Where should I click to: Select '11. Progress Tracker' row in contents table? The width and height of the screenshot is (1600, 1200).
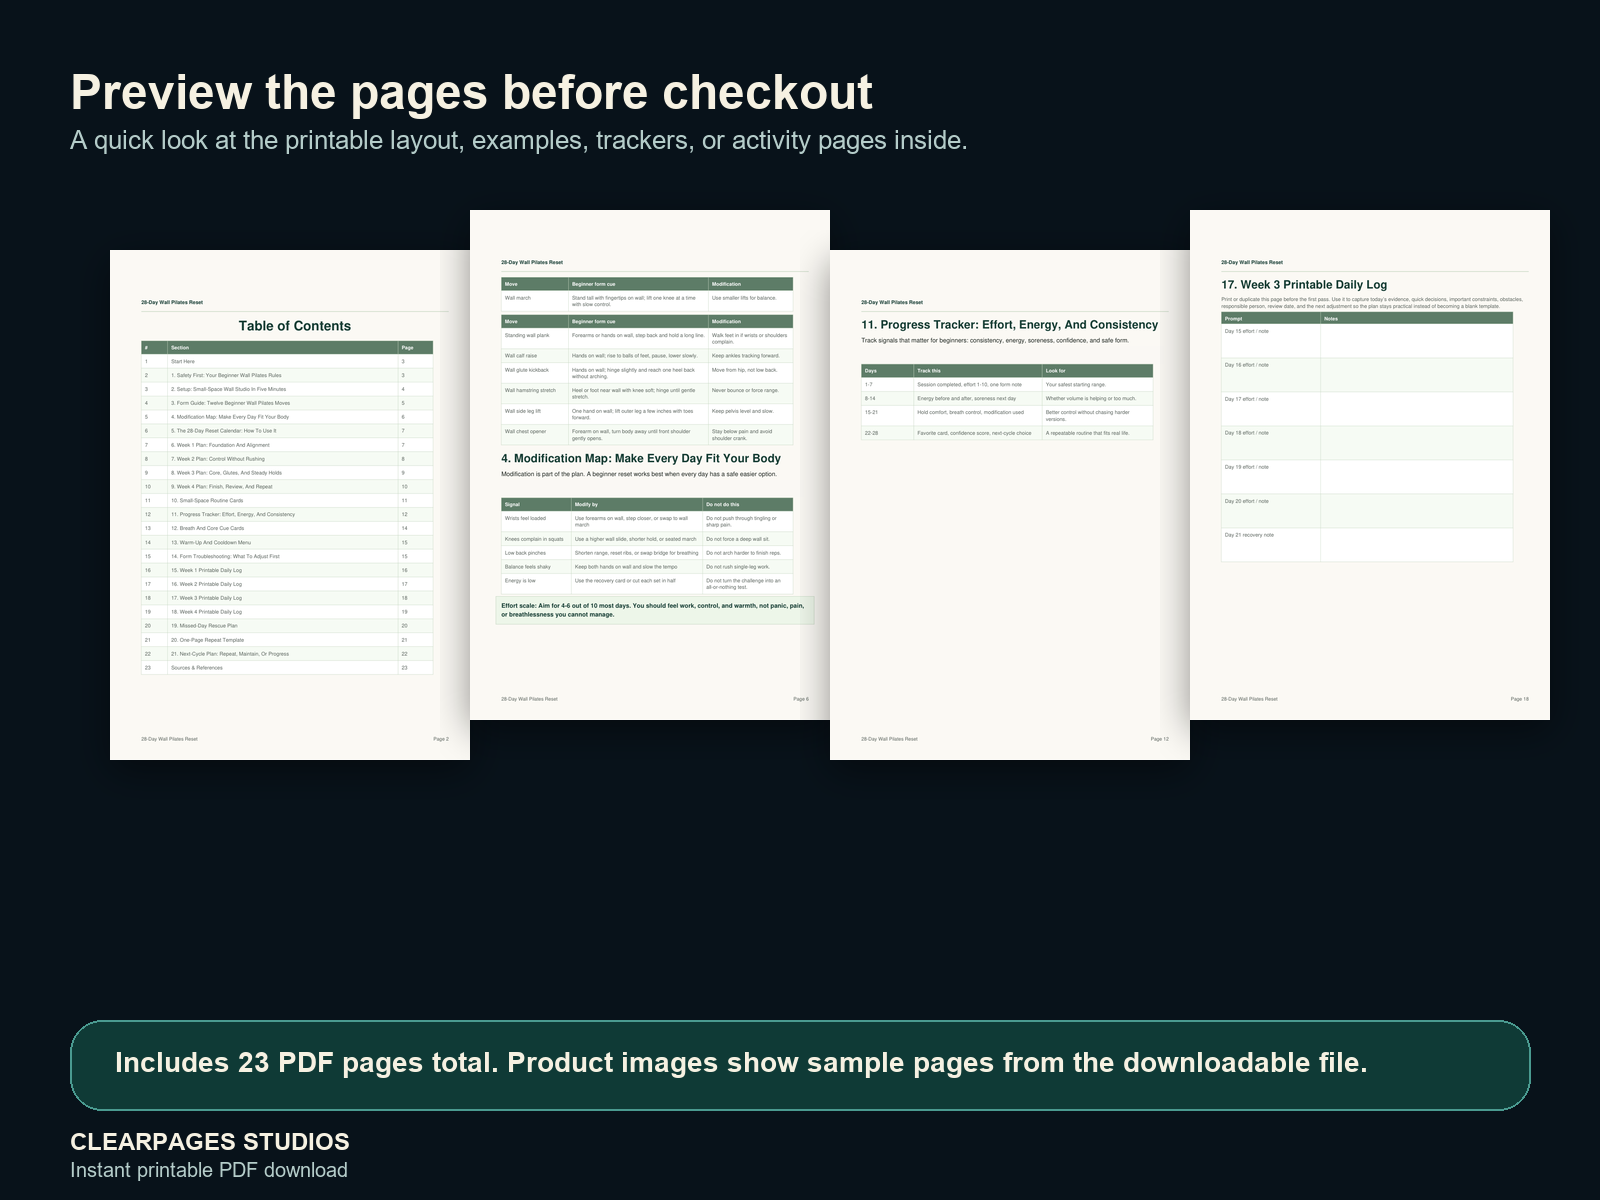(x=287, y=514)
